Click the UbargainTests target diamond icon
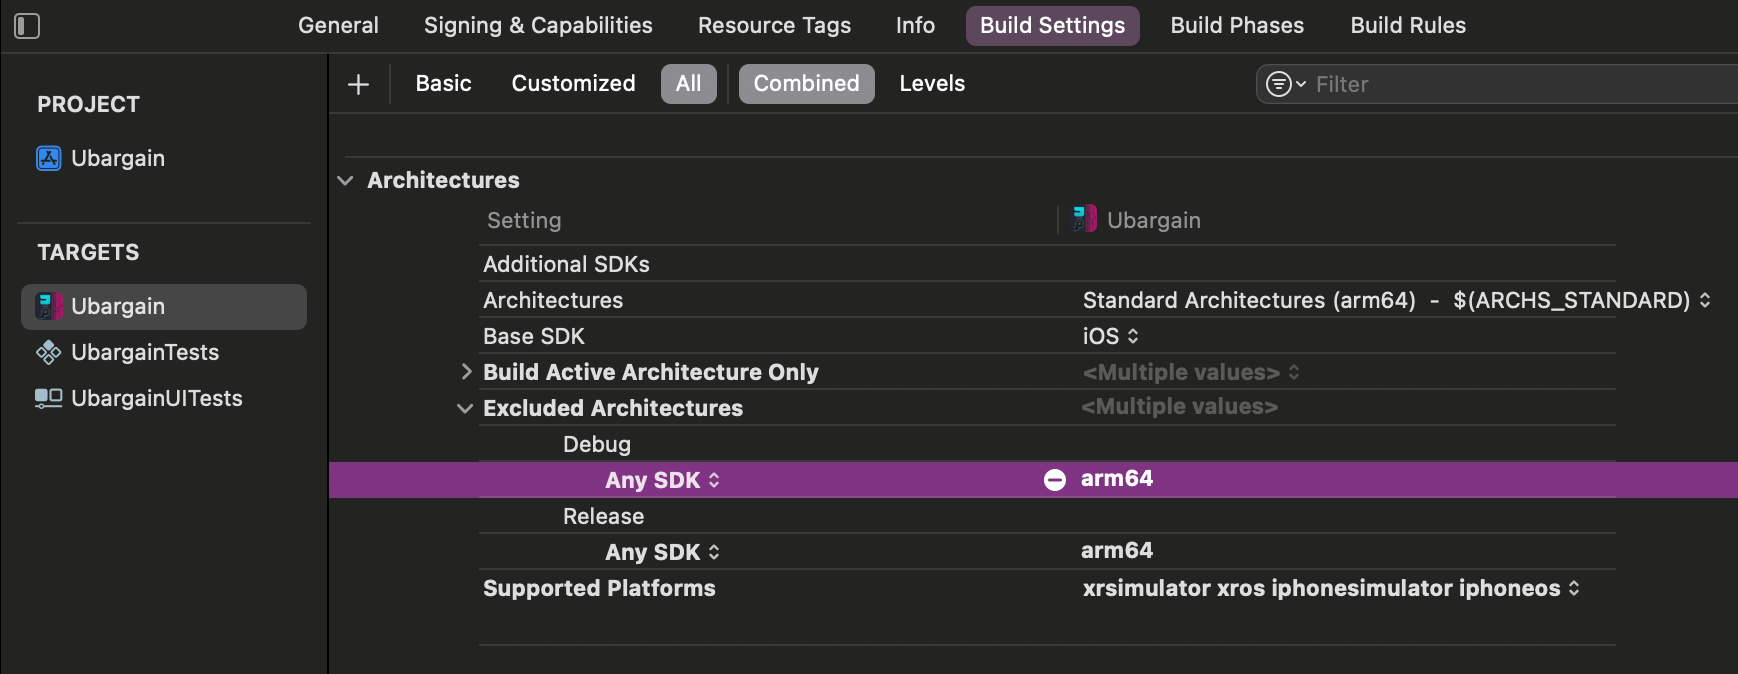The image size is (1738, 674). 49,352
